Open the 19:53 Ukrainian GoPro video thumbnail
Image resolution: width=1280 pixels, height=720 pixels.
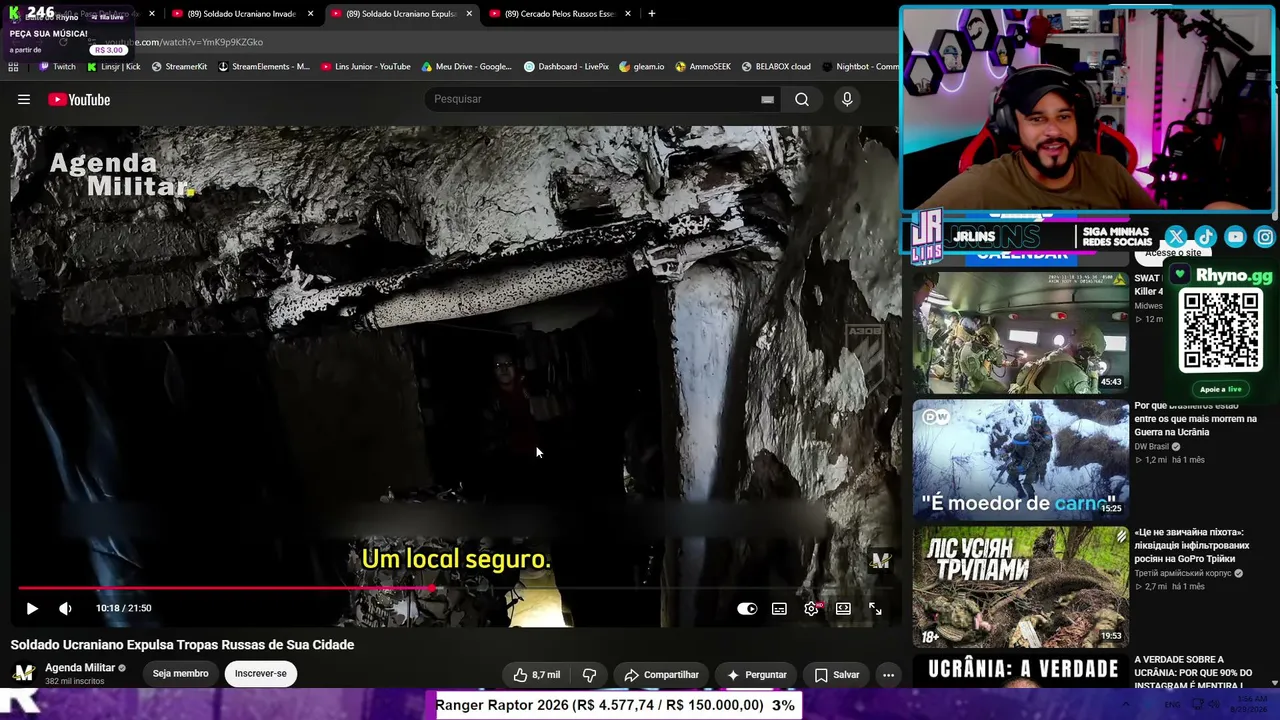click(x=1020, y=587)
